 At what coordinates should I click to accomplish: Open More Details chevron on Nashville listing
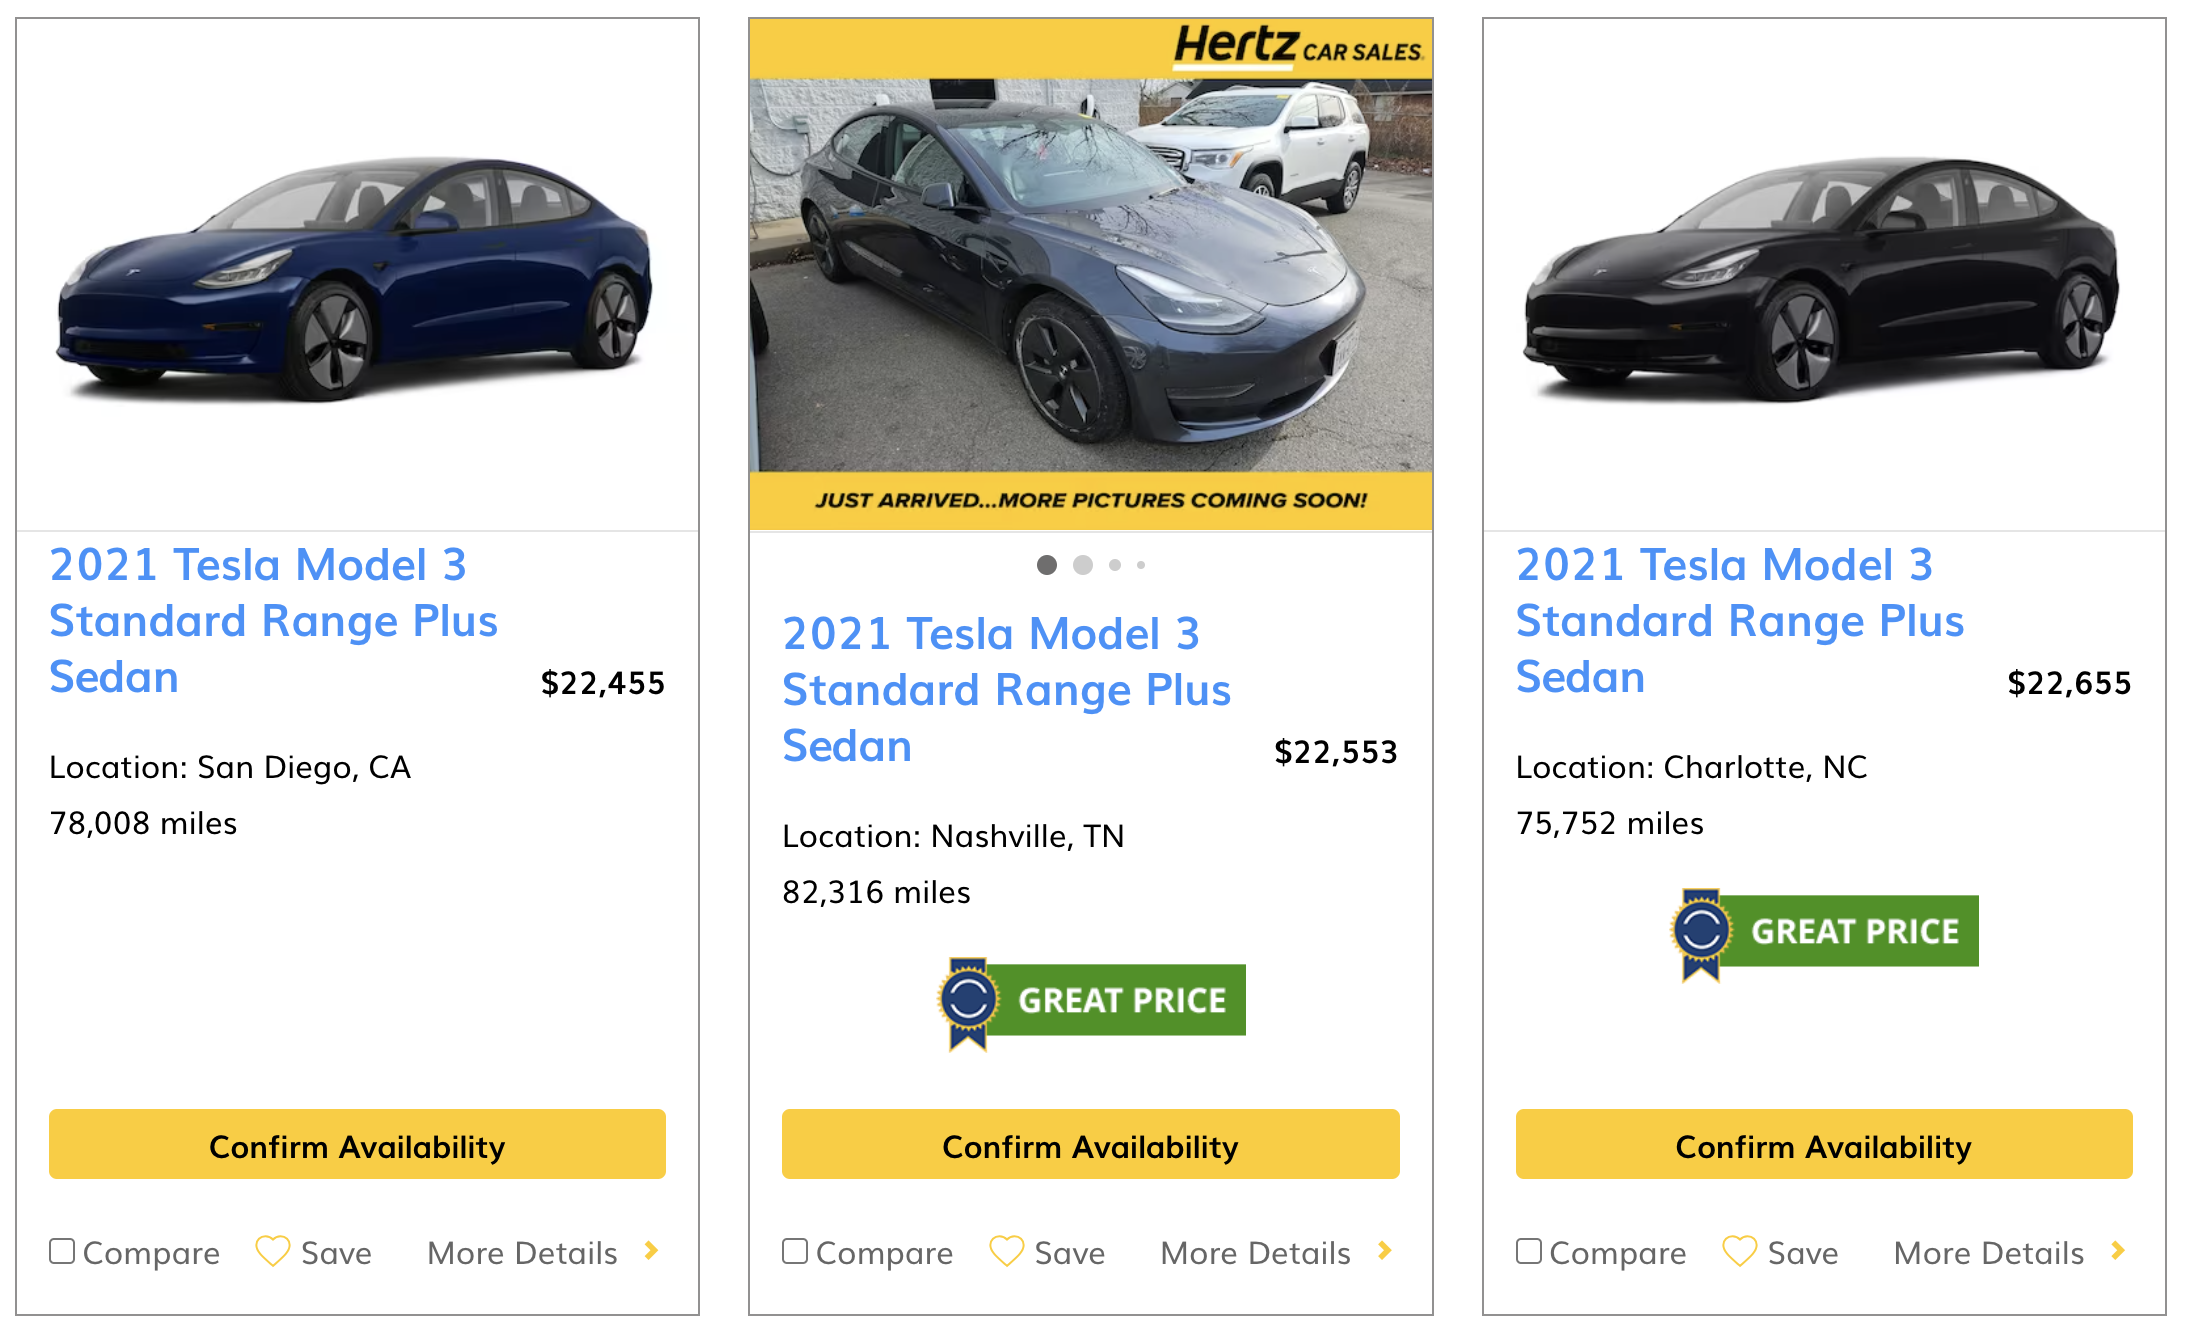pyautogui.click(x=1385, y=1250)
